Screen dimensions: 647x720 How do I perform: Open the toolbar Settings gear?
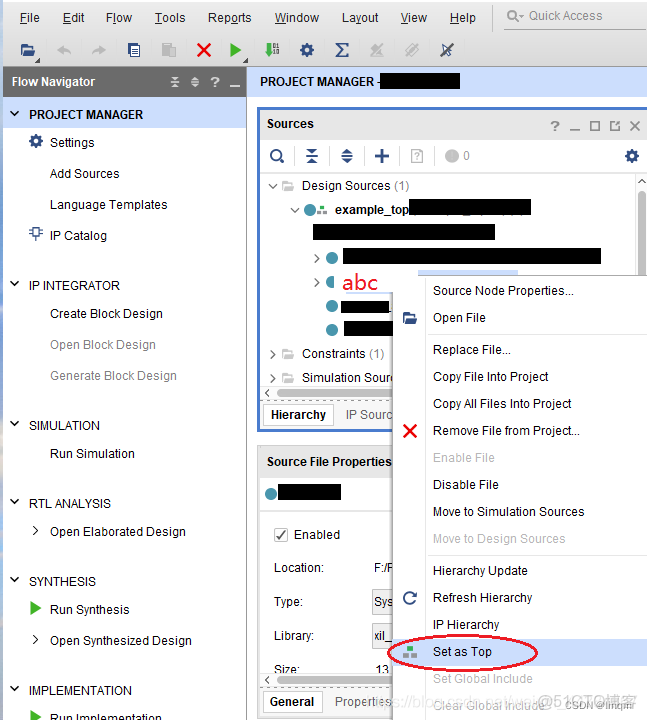pos(307,50)
